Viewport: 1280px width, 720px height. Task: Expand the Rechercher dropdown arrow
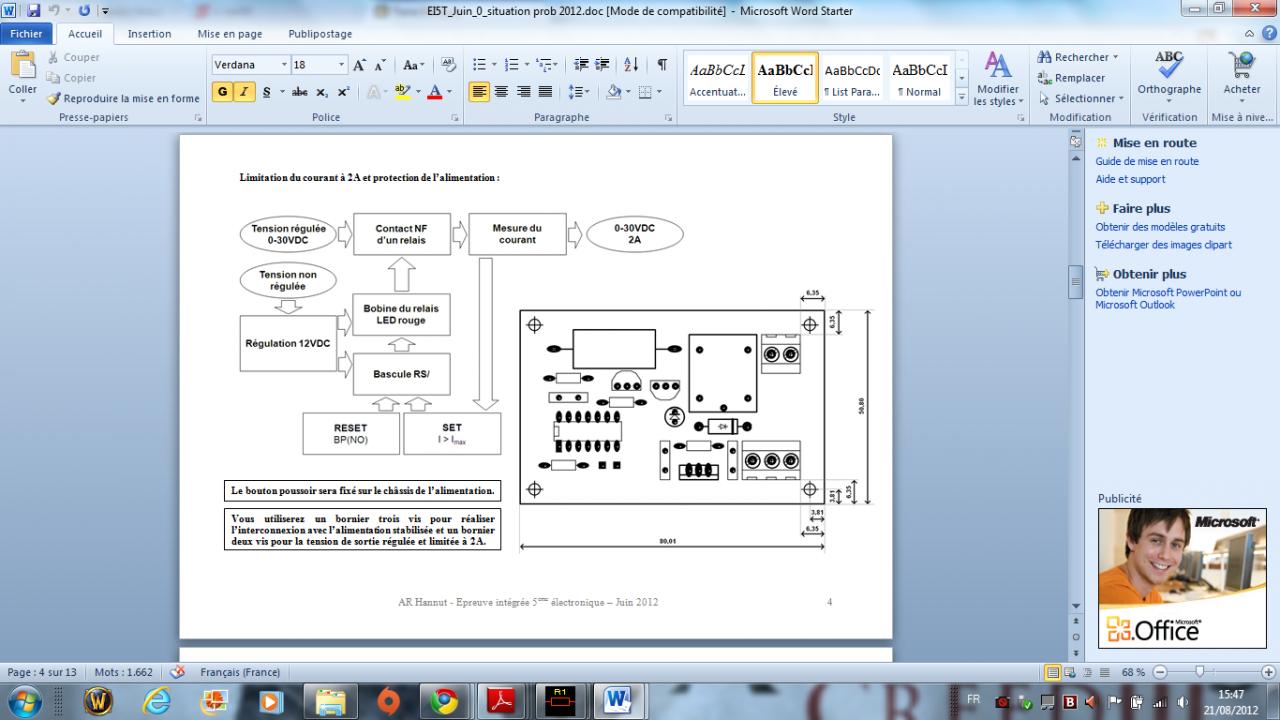pyautogui.click(x=1115, y=57)
